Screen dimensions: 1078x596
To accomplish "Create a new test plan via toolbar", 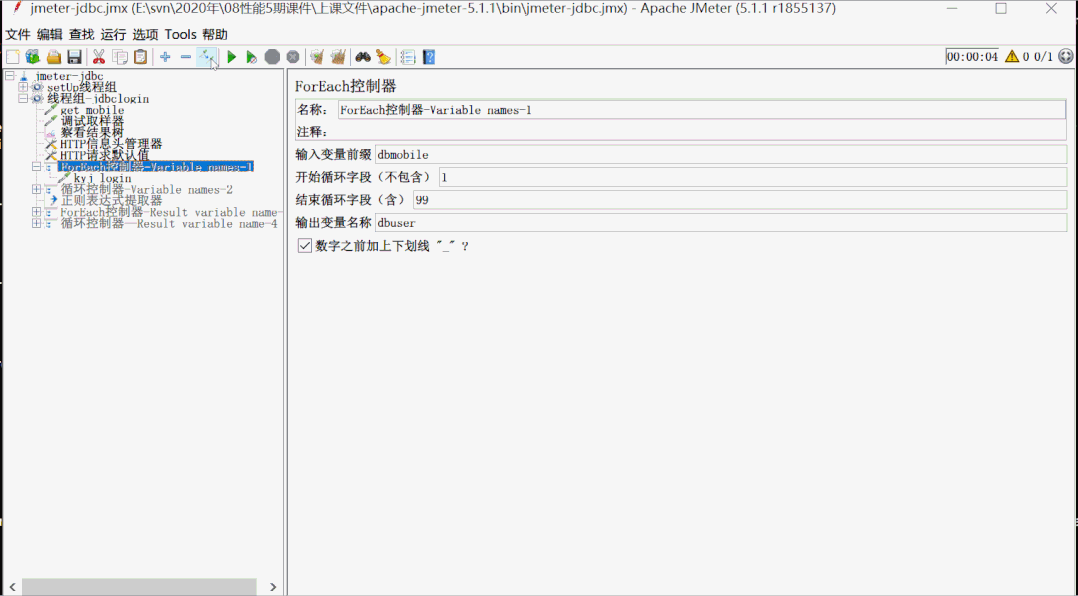I will pos(13,57).
